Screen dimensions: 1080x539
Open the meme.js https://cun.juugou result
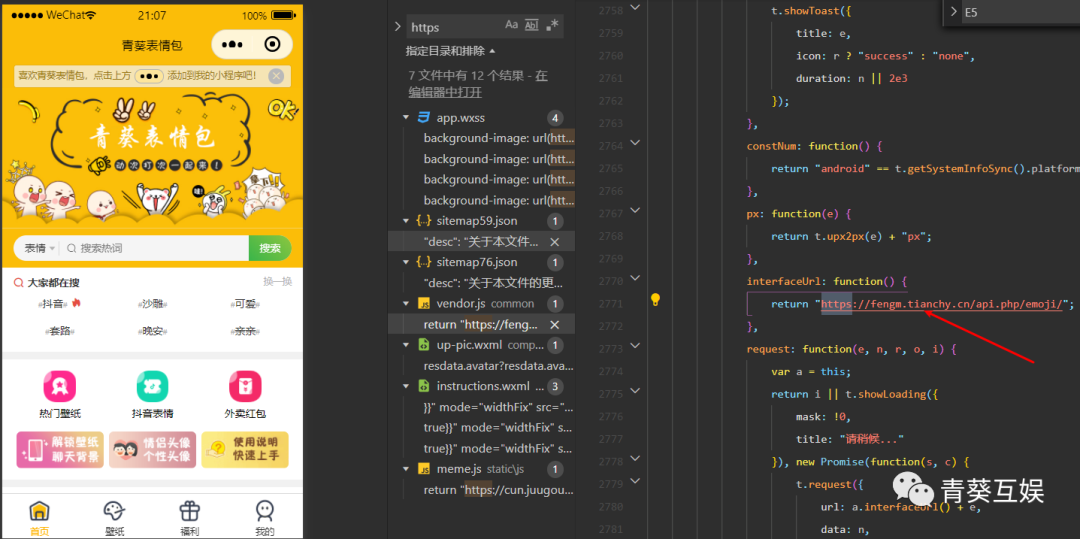pos(498,489)
